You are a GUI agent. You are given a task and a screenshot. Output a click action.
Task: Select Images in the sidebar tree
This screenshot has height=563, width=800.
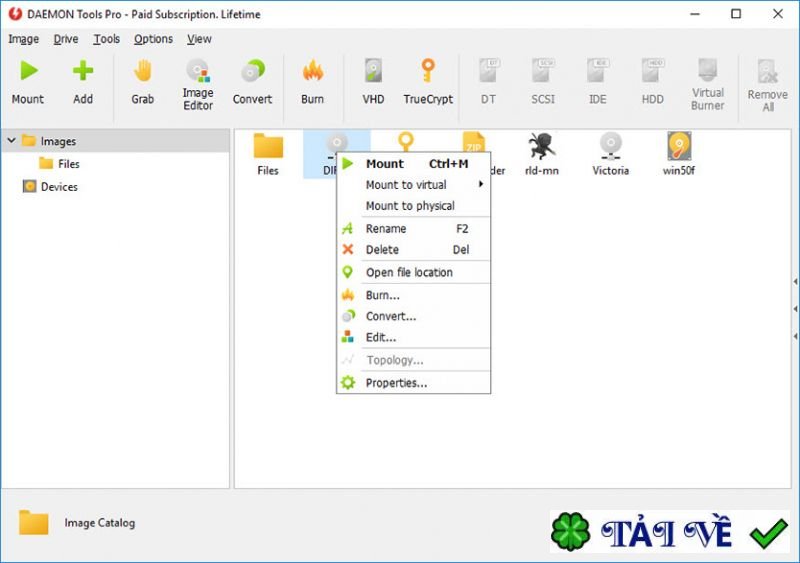coord(58,141)
